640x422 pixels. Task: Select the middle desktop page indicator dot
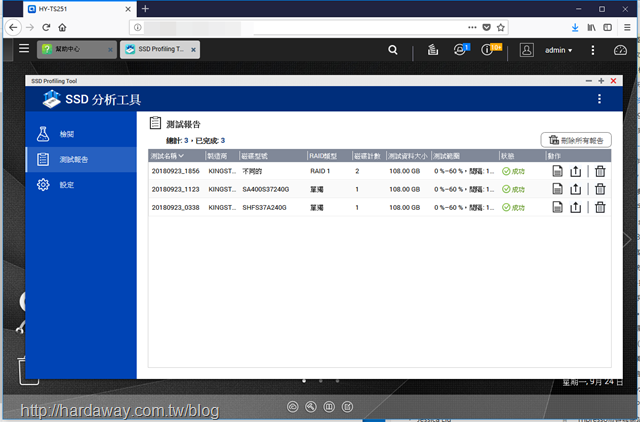tap(320, 381)
